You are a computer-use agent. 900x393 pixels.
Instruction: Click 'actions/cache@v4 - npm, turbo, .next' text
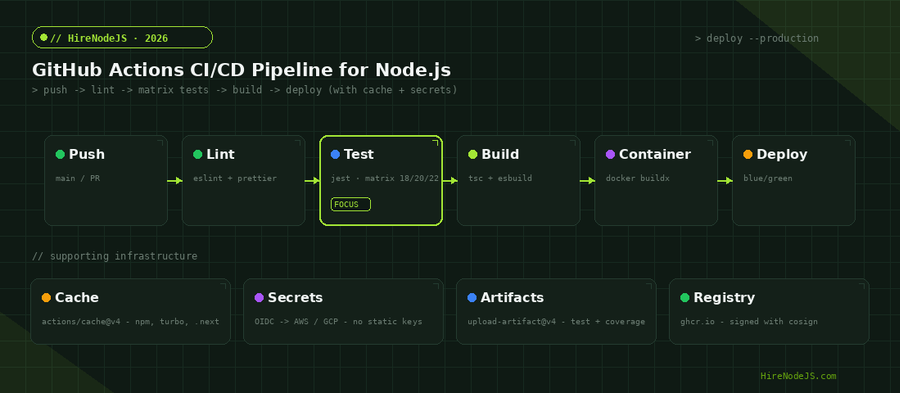pos(130,322)
